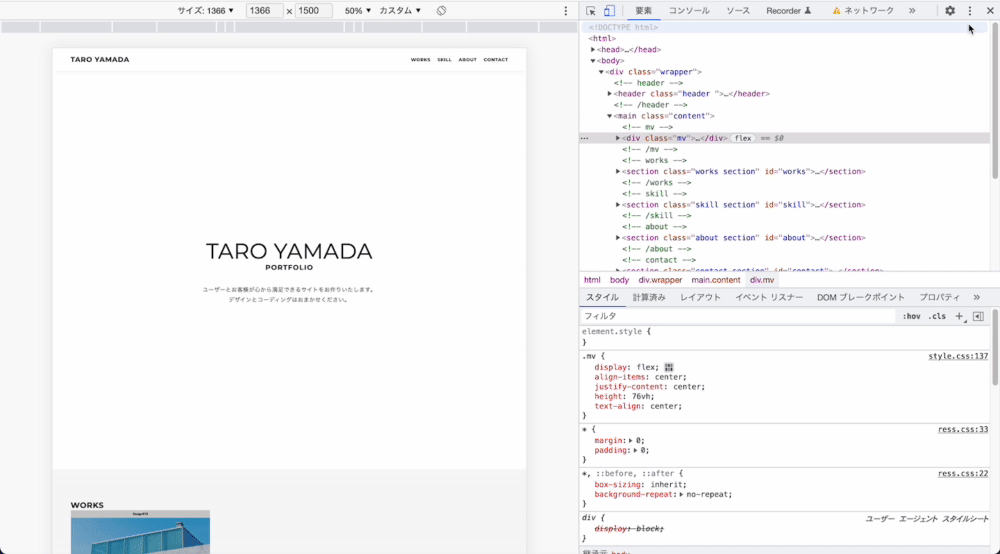Click the rotate screen icon
1000x554 pixels.
tap(441, 11)
